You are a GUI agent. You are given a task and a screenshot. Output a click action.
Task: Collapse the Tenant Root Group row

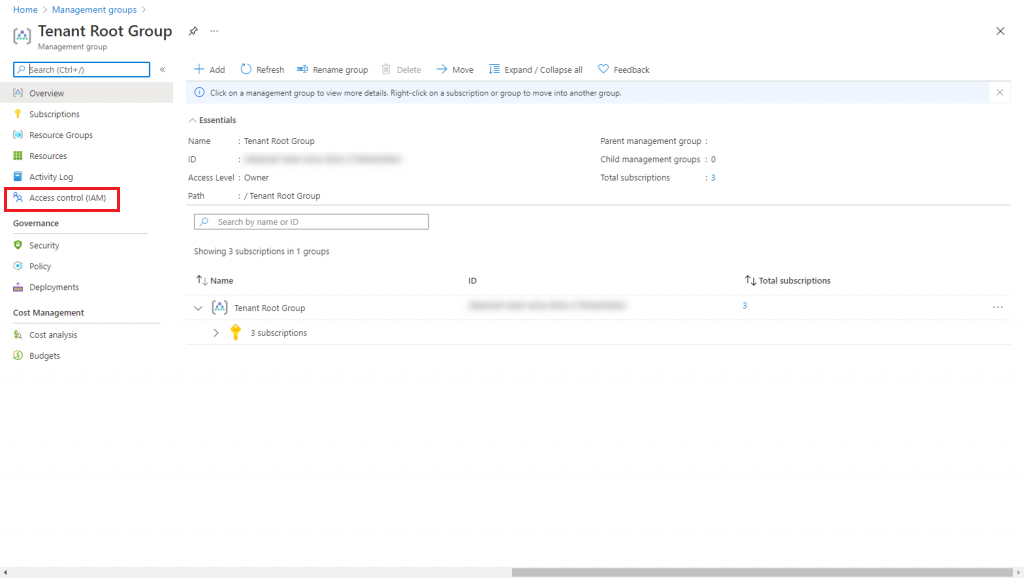coord(198,308)
